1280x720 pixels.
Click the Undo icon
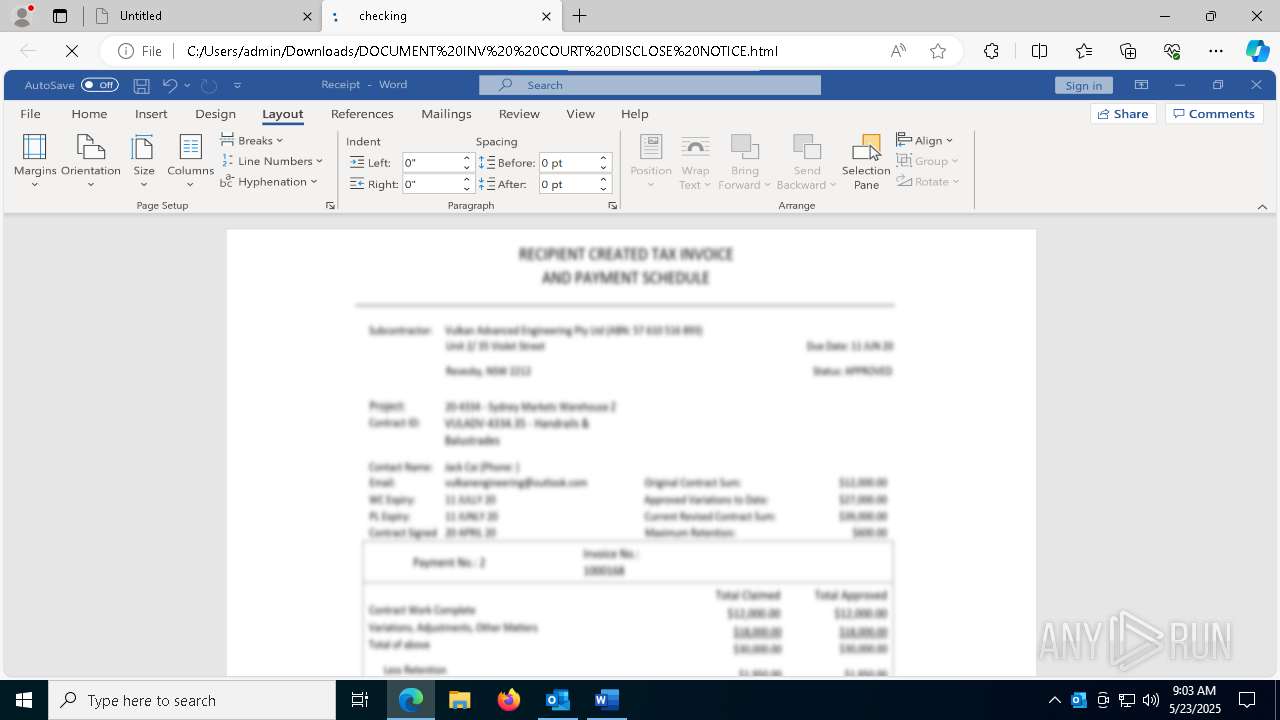coord(170,85)
